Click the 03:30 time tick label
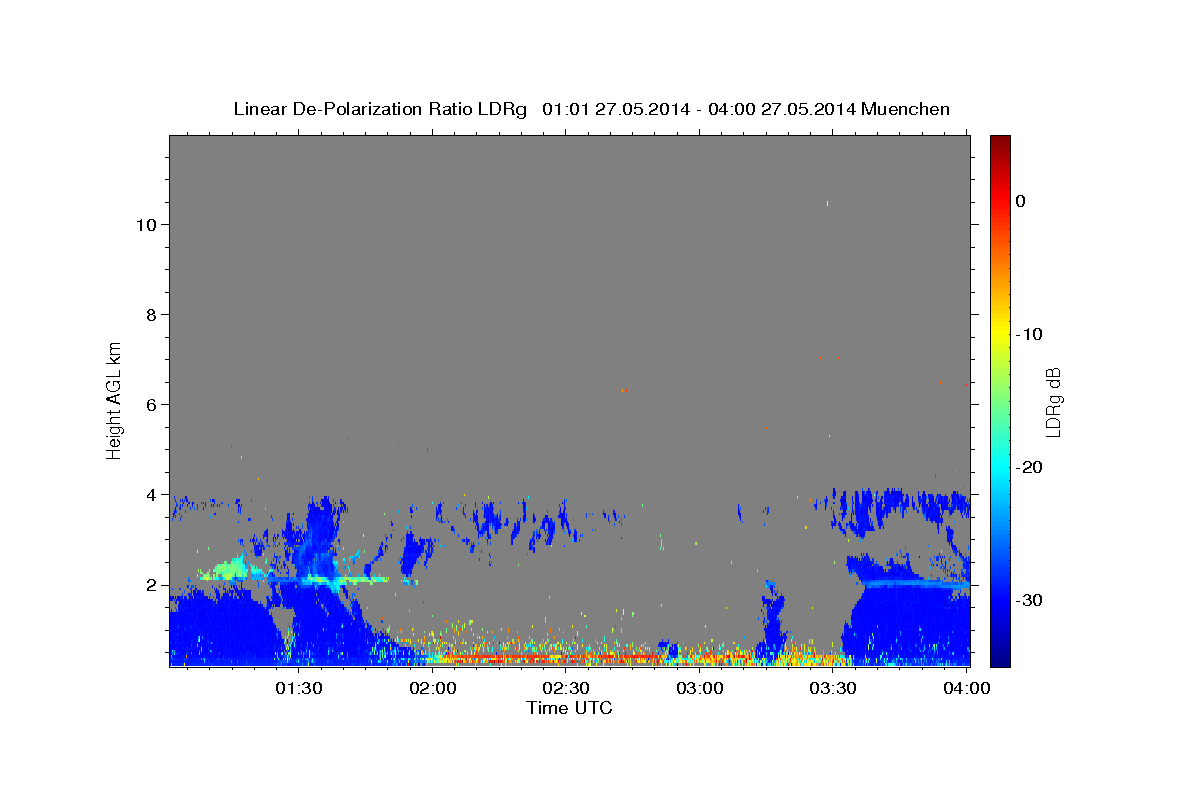The height and width of the screenshot is (800, 1200). coord(833,688)
